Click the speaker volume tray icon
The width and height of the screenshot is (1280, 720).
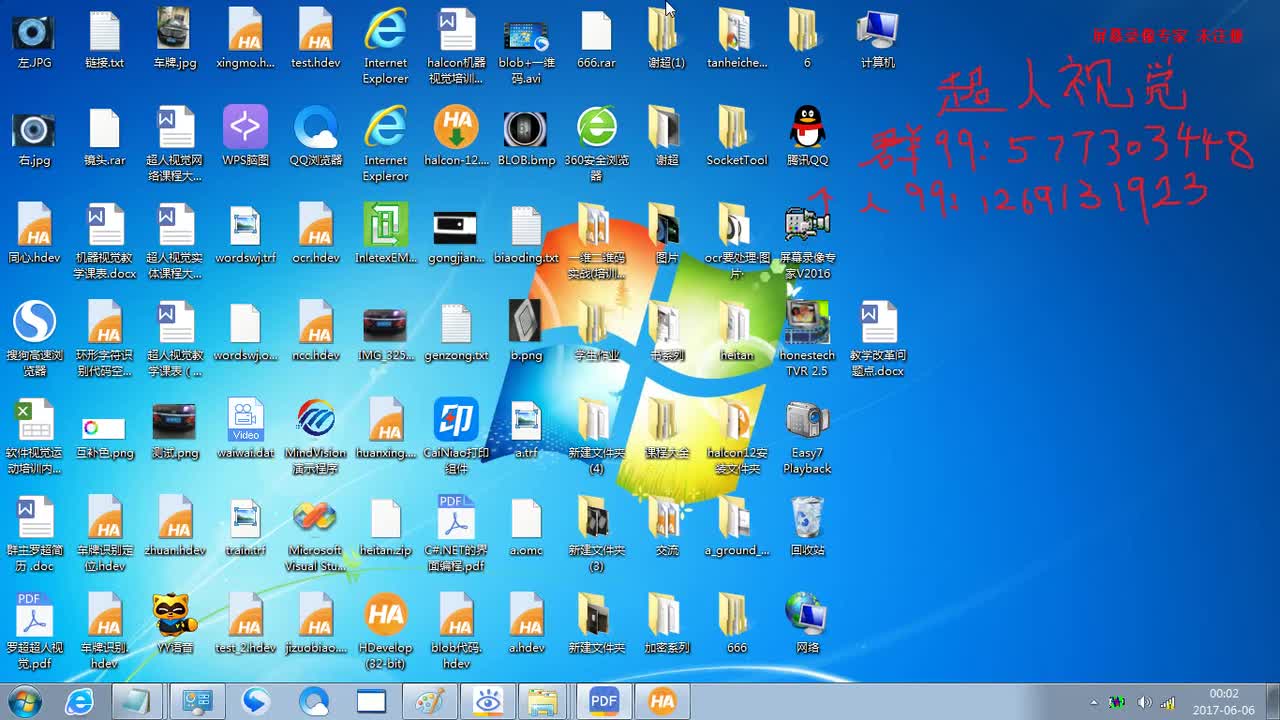[x=1144, y=703]
